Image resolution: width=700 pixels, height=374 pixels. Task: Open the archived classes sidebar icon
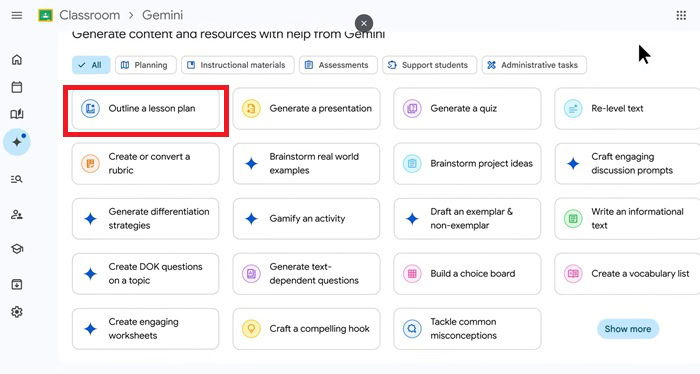17,284
